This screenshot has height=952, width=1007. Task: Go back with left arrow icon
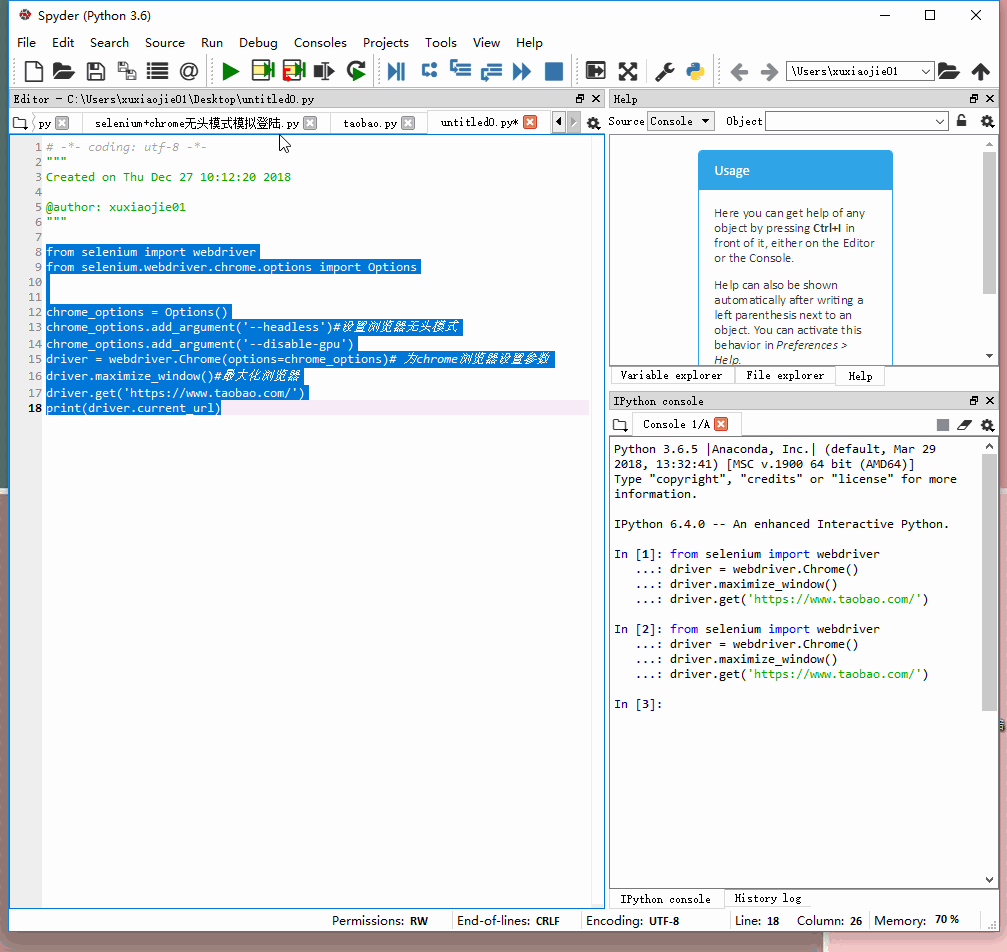(739, 71)
